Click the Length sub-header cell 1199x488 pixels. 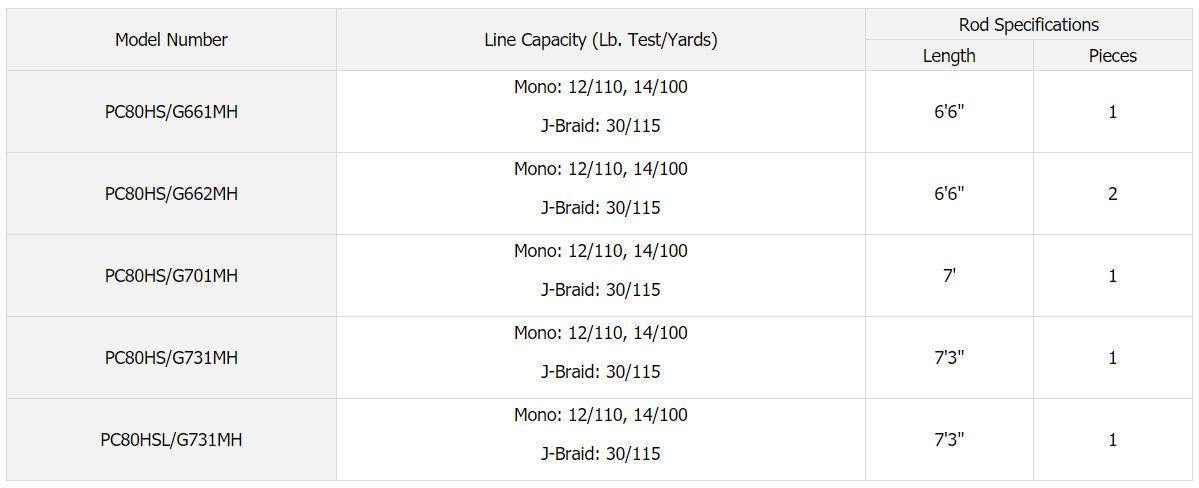click(948, 56)
